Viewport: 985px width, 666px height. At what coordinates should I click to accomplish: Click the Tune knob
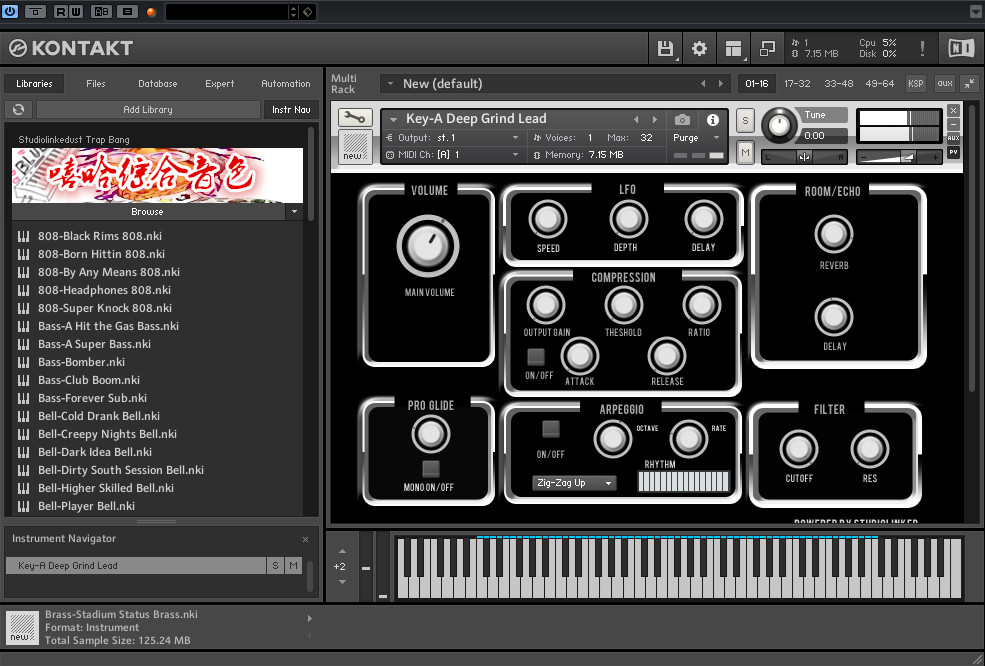779,124
